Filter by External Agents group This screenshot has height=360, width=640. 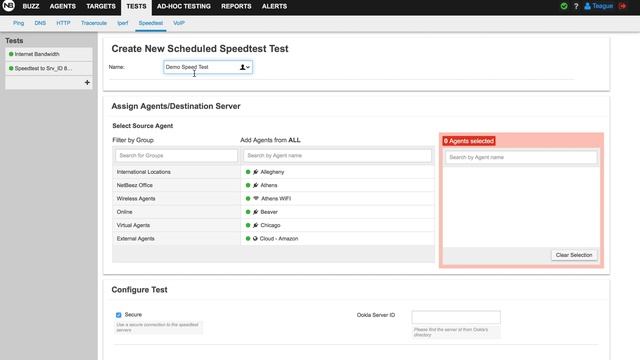click(x=176, y=239)
